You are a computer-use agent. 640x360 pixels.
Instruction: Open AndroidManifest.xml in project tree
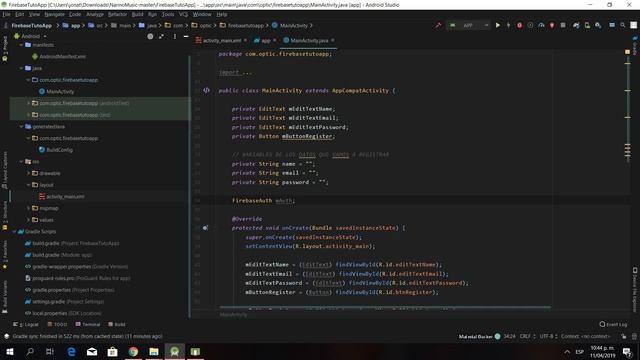[x=62, y=57]
